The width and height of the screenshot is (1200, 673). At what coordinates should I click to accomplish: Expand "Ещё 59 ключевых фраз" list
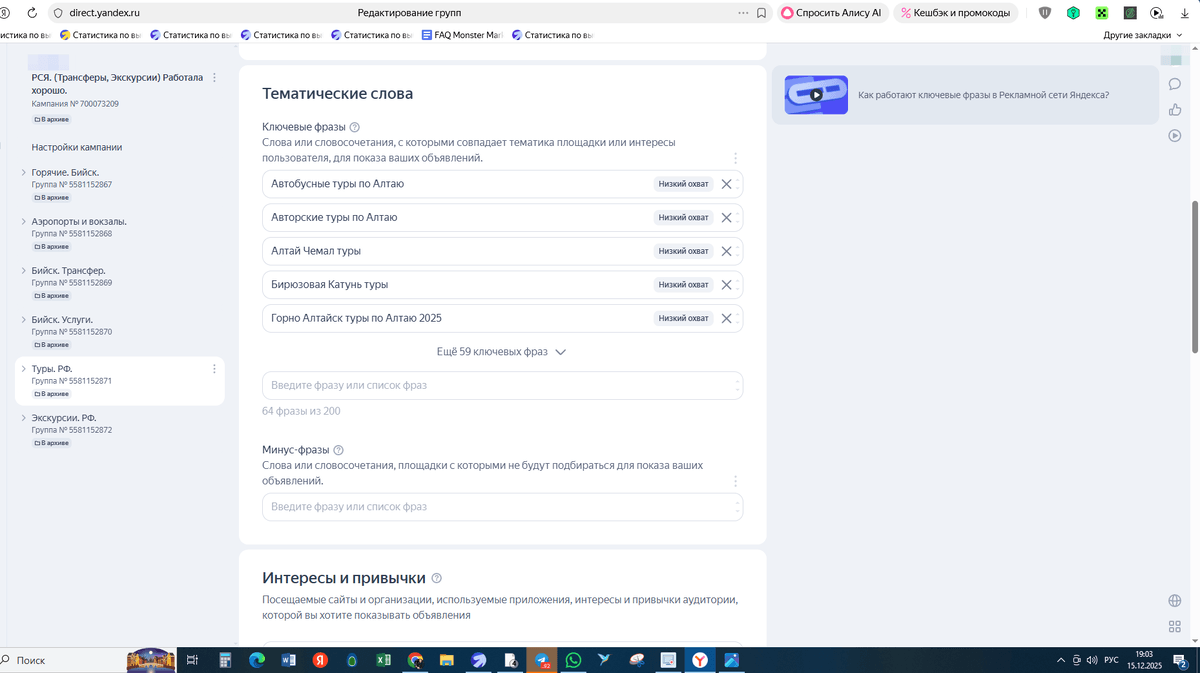(501, 352)
